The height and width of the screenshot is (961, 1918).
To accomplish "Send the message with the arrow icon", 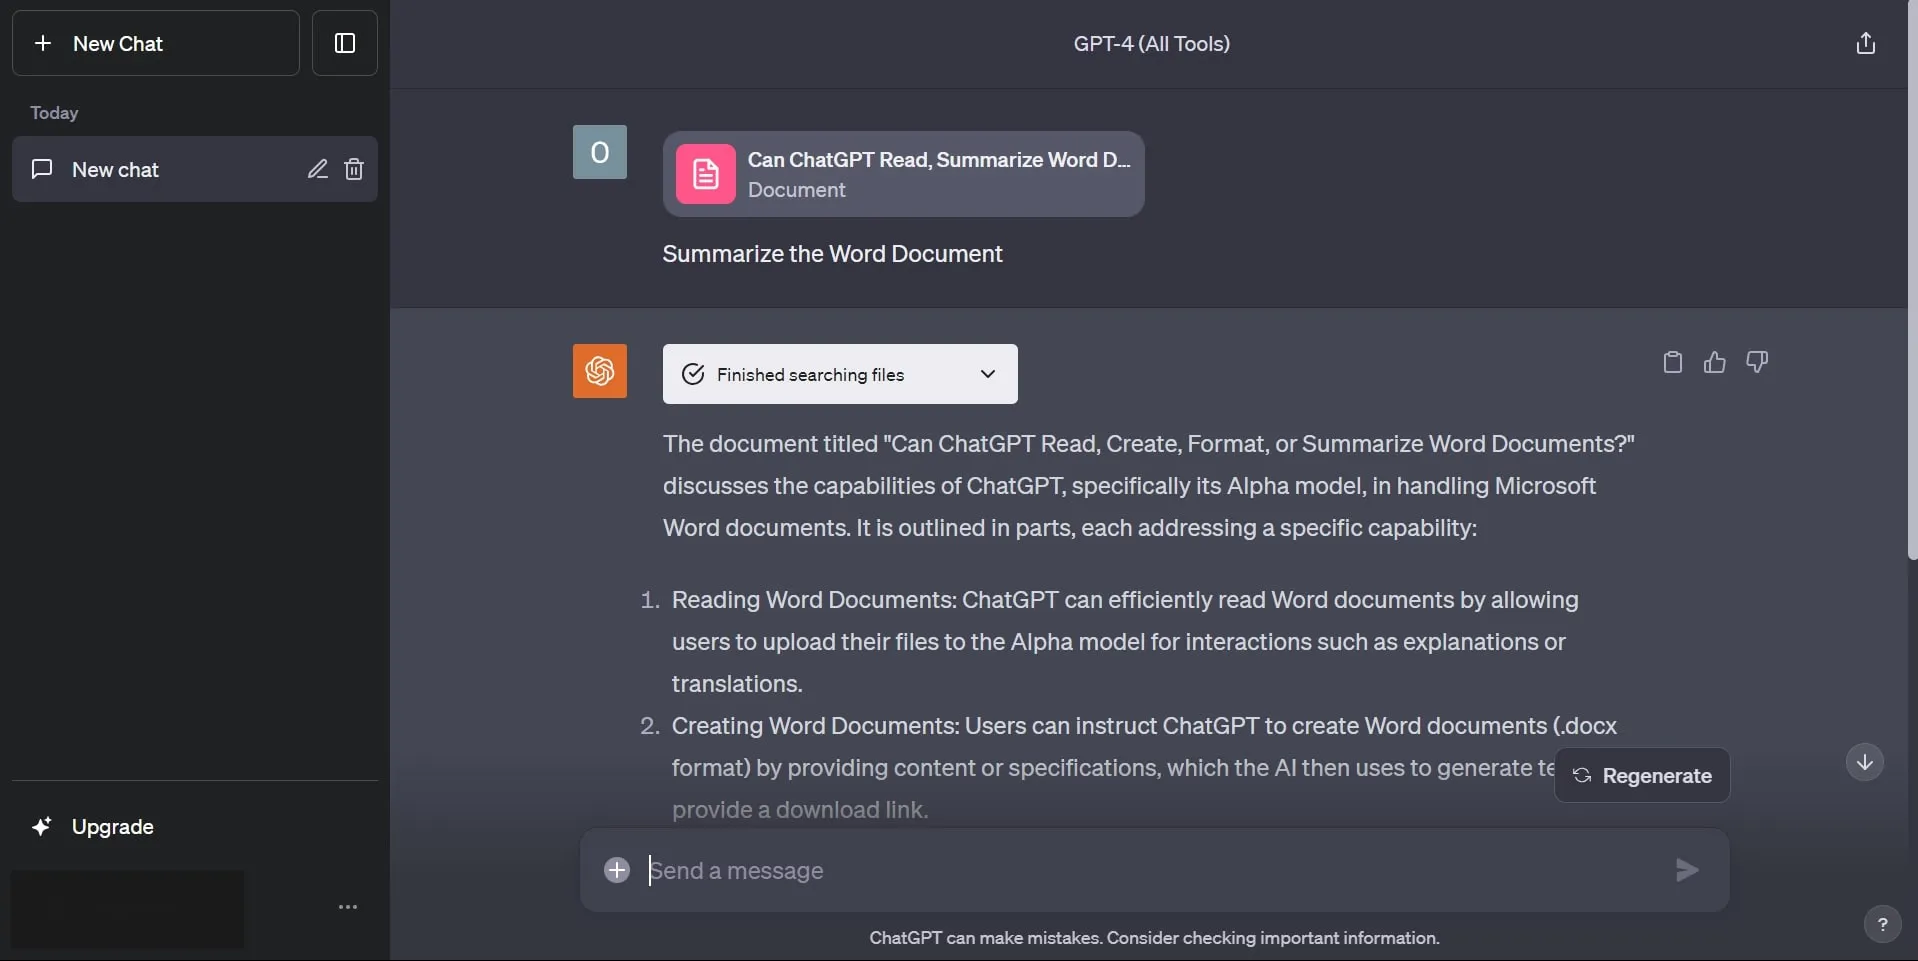I will coord(1687,870).
